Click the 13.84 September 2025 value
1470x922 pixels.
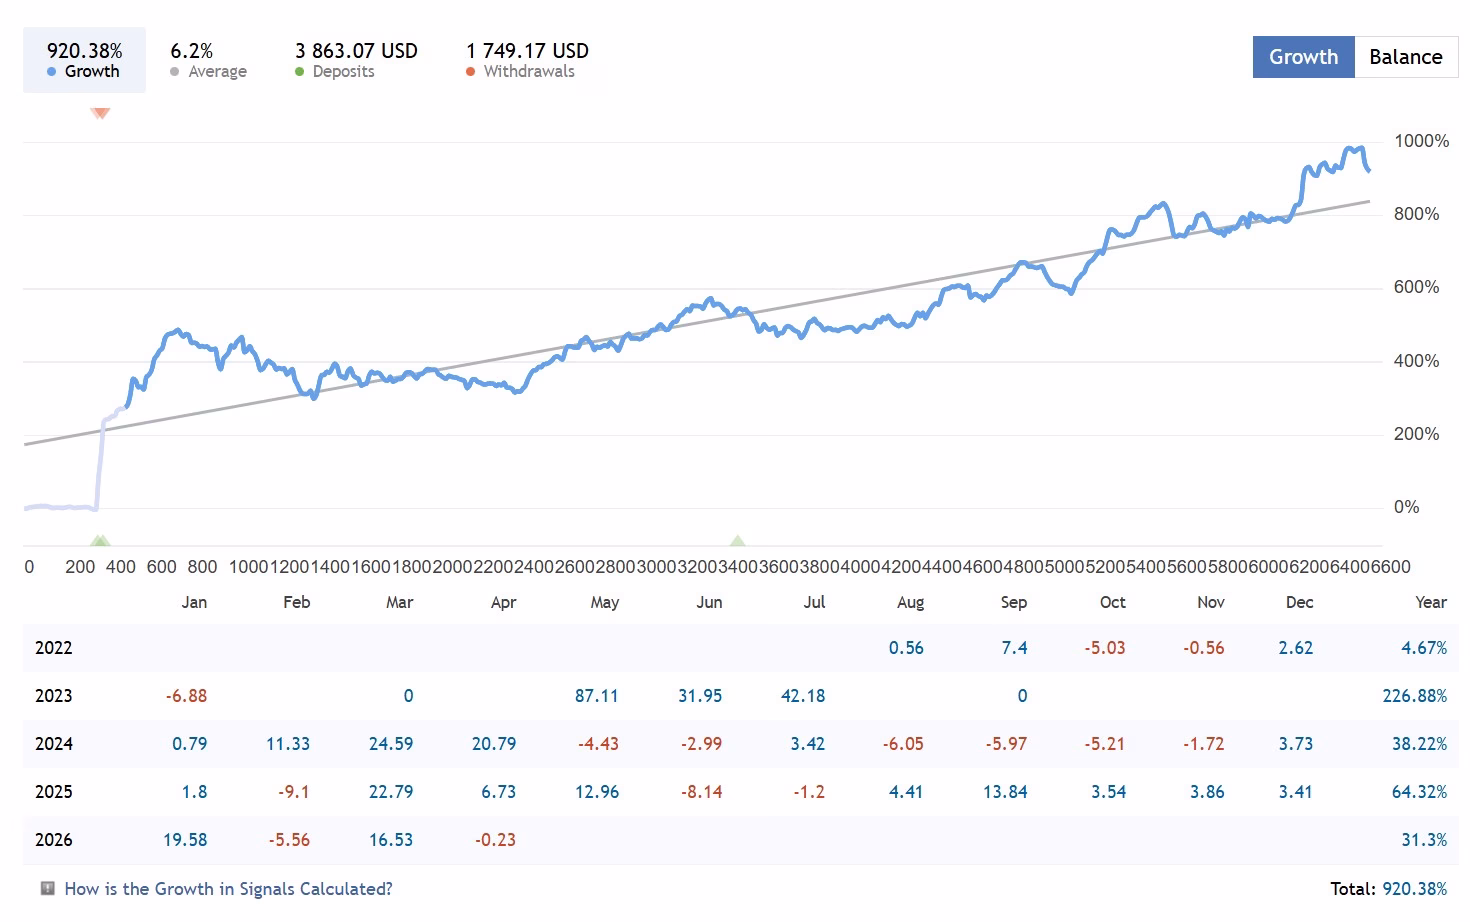[1005, 792]
